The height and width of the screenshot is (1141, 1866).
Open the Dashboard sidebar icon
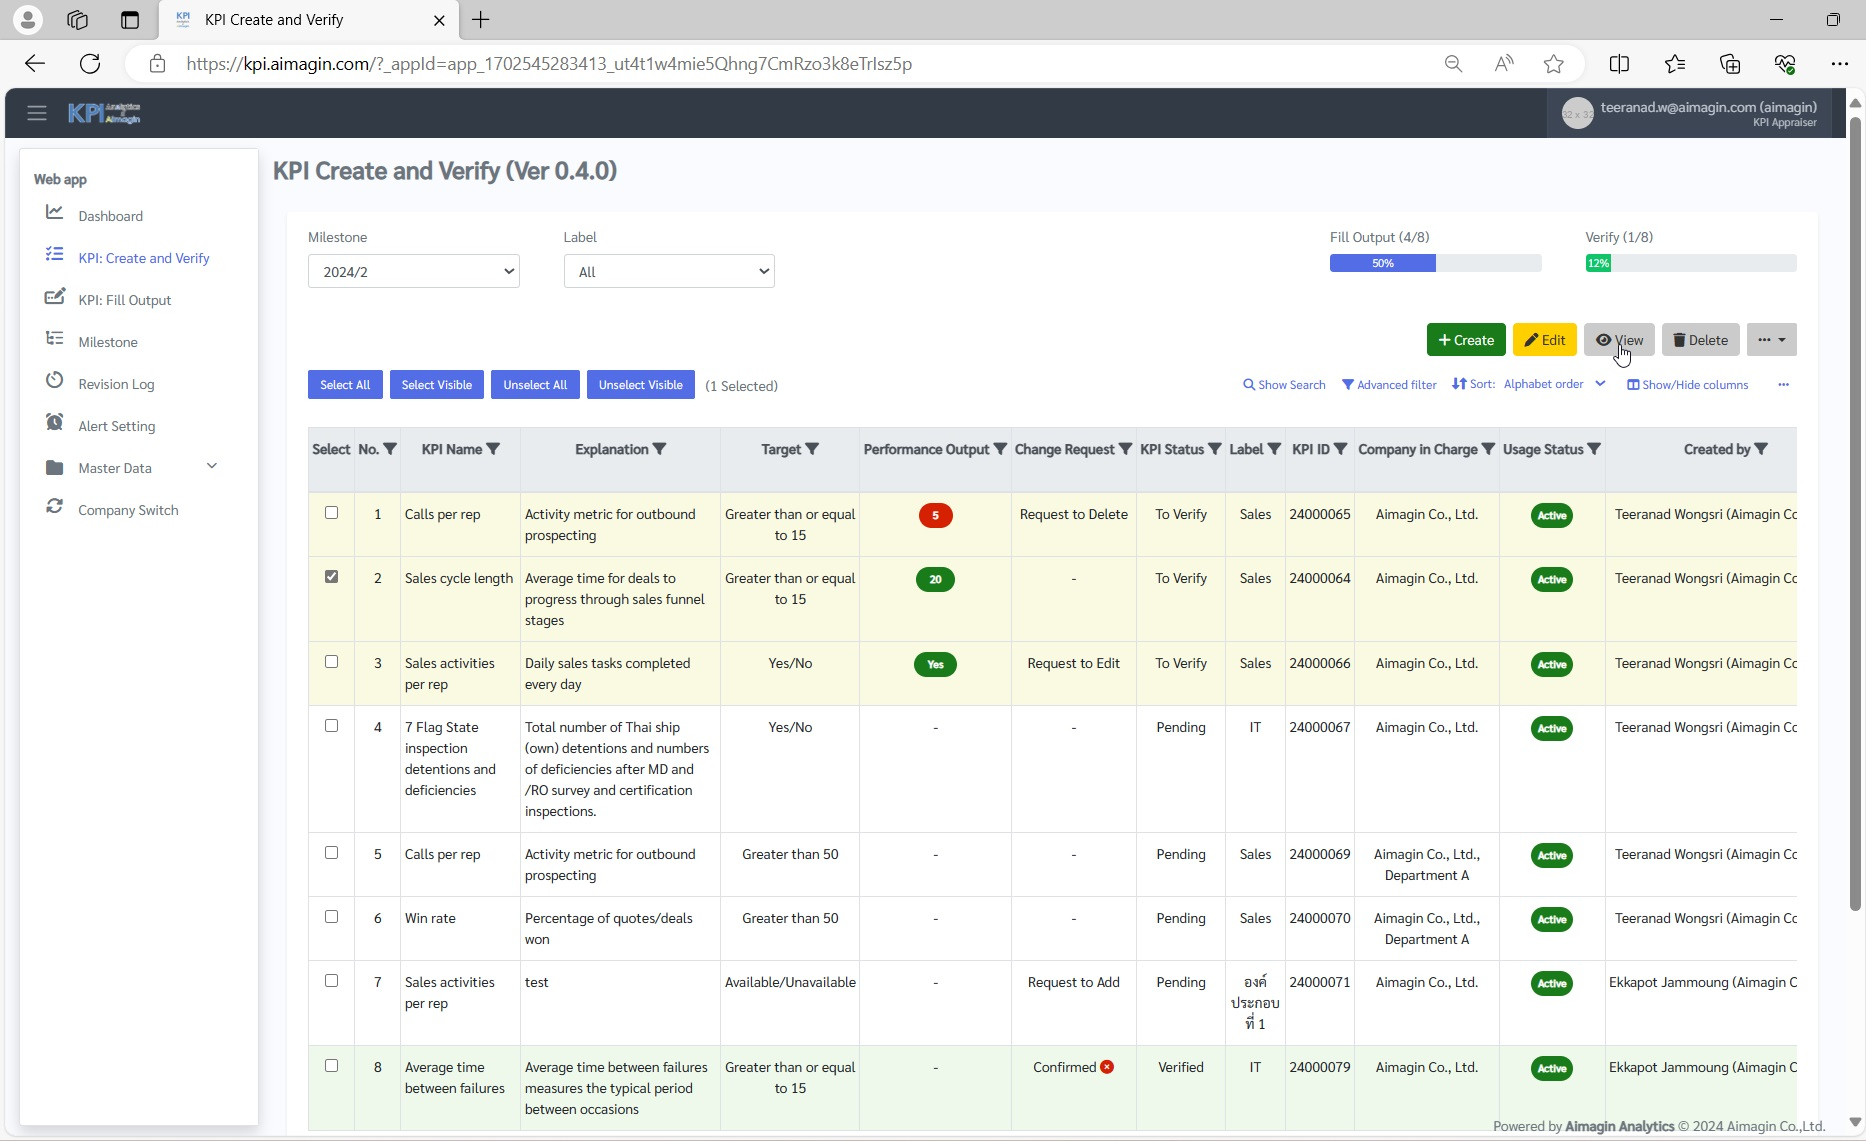[x=55, y=212]
